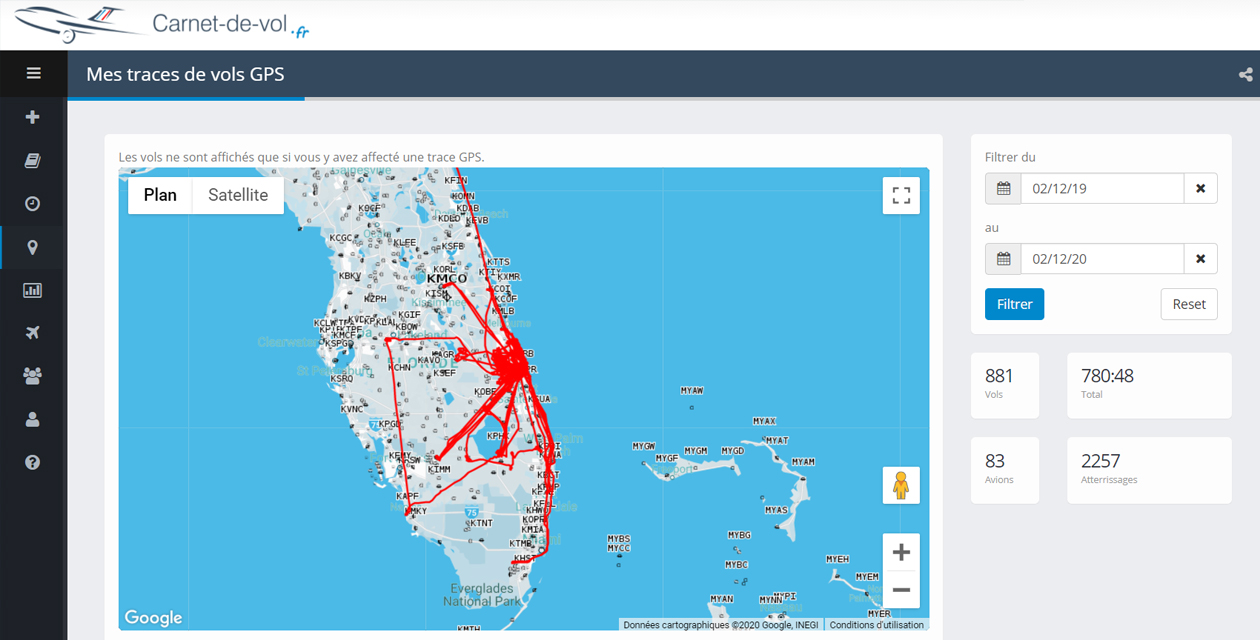
Task: Click the share icon in header
Action: coord(1245,74)
